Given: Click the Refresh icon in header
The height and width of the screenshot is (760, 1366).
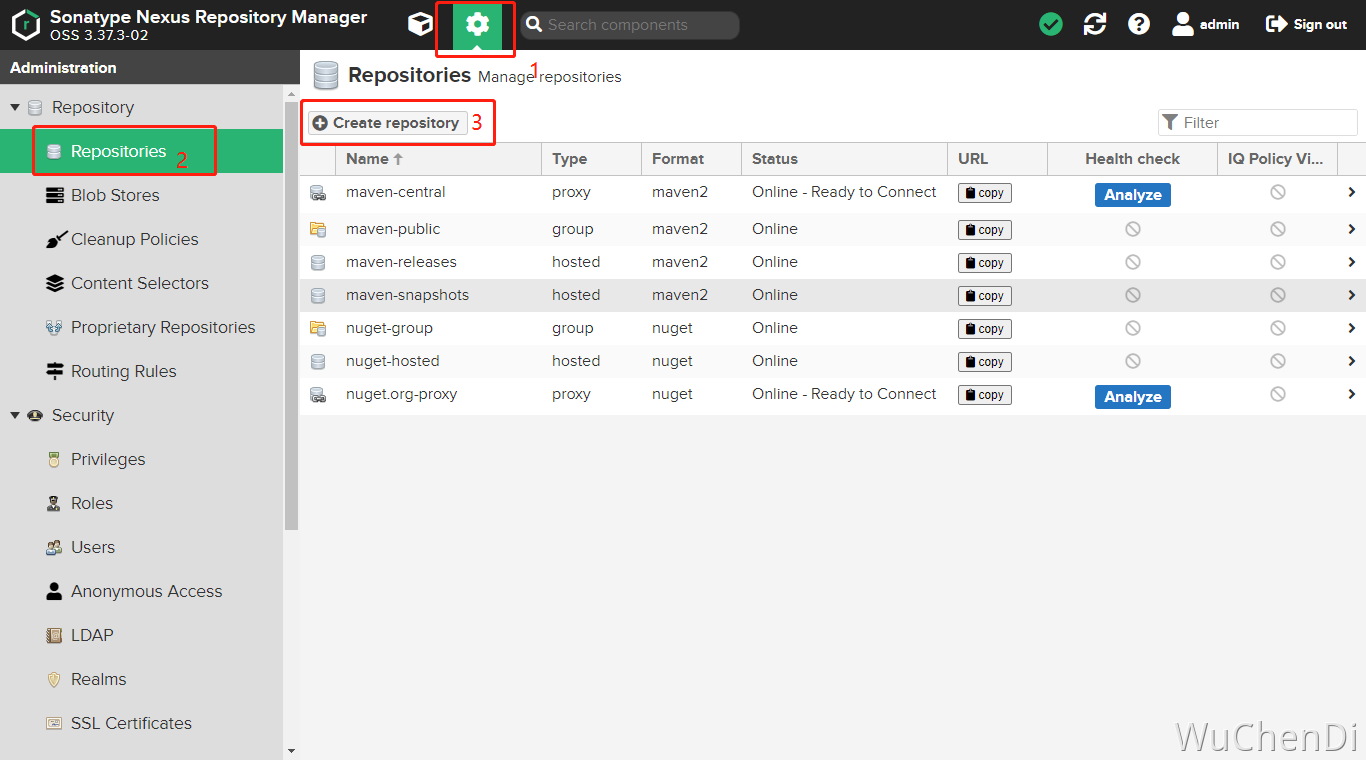Looking at the screenshot, I should coord(1095,24).
